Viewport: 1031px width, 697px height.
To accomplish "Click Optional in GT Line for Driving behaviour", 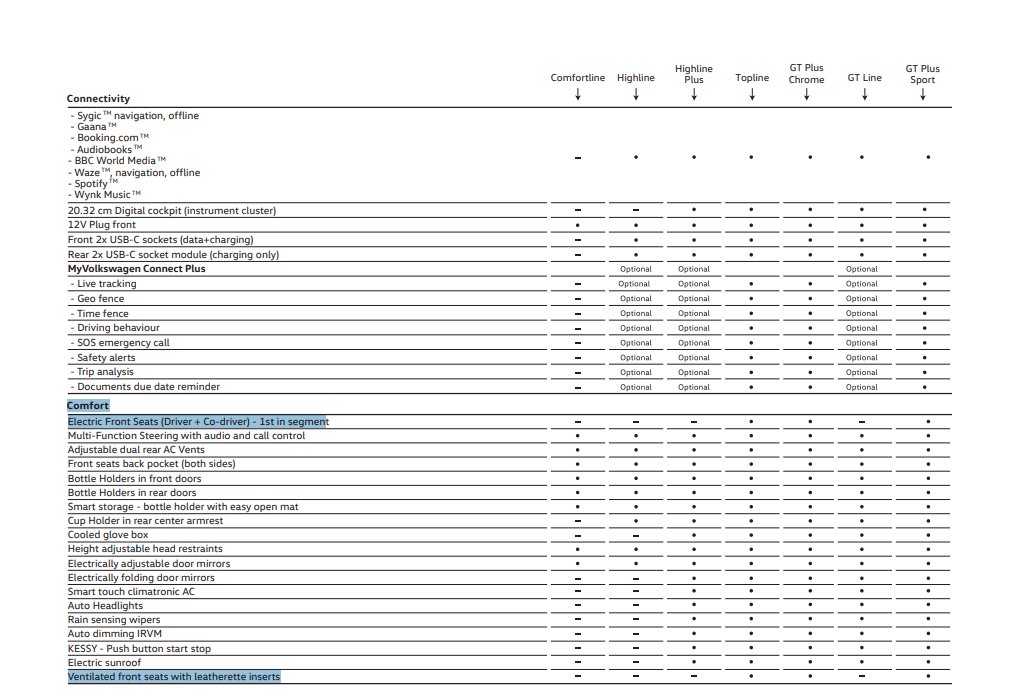I will (x=861, y=328).
